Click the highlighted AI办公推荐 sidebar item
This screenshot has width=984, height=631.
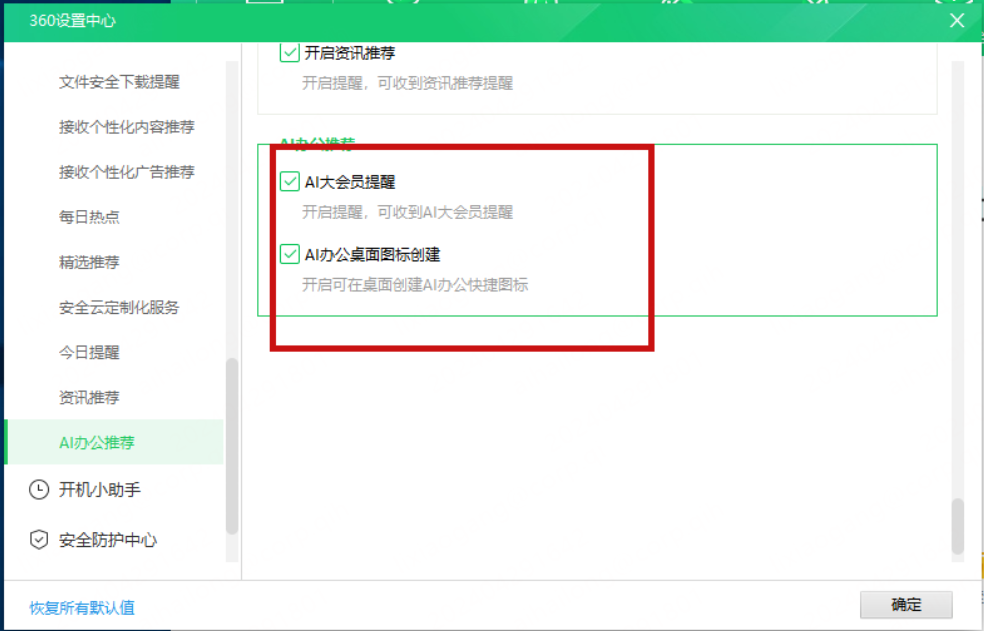(114, 442)
